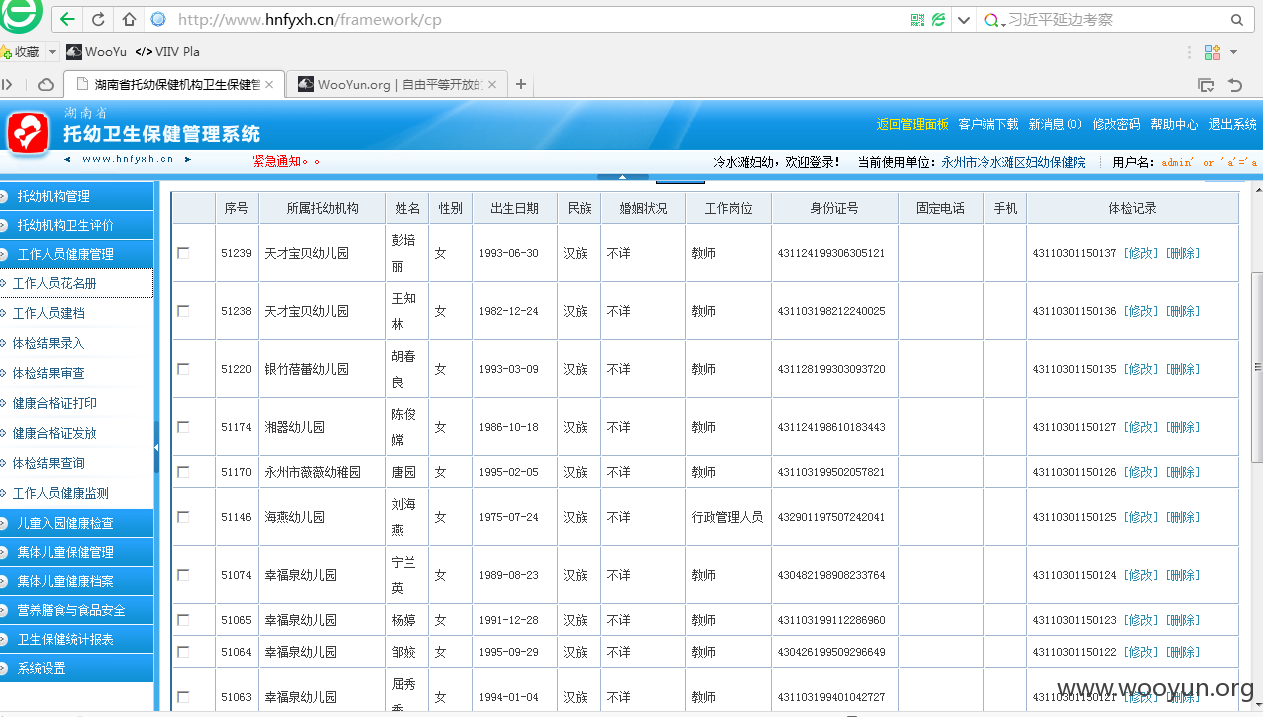Expand 托幼机构管理 menu section

77,196
